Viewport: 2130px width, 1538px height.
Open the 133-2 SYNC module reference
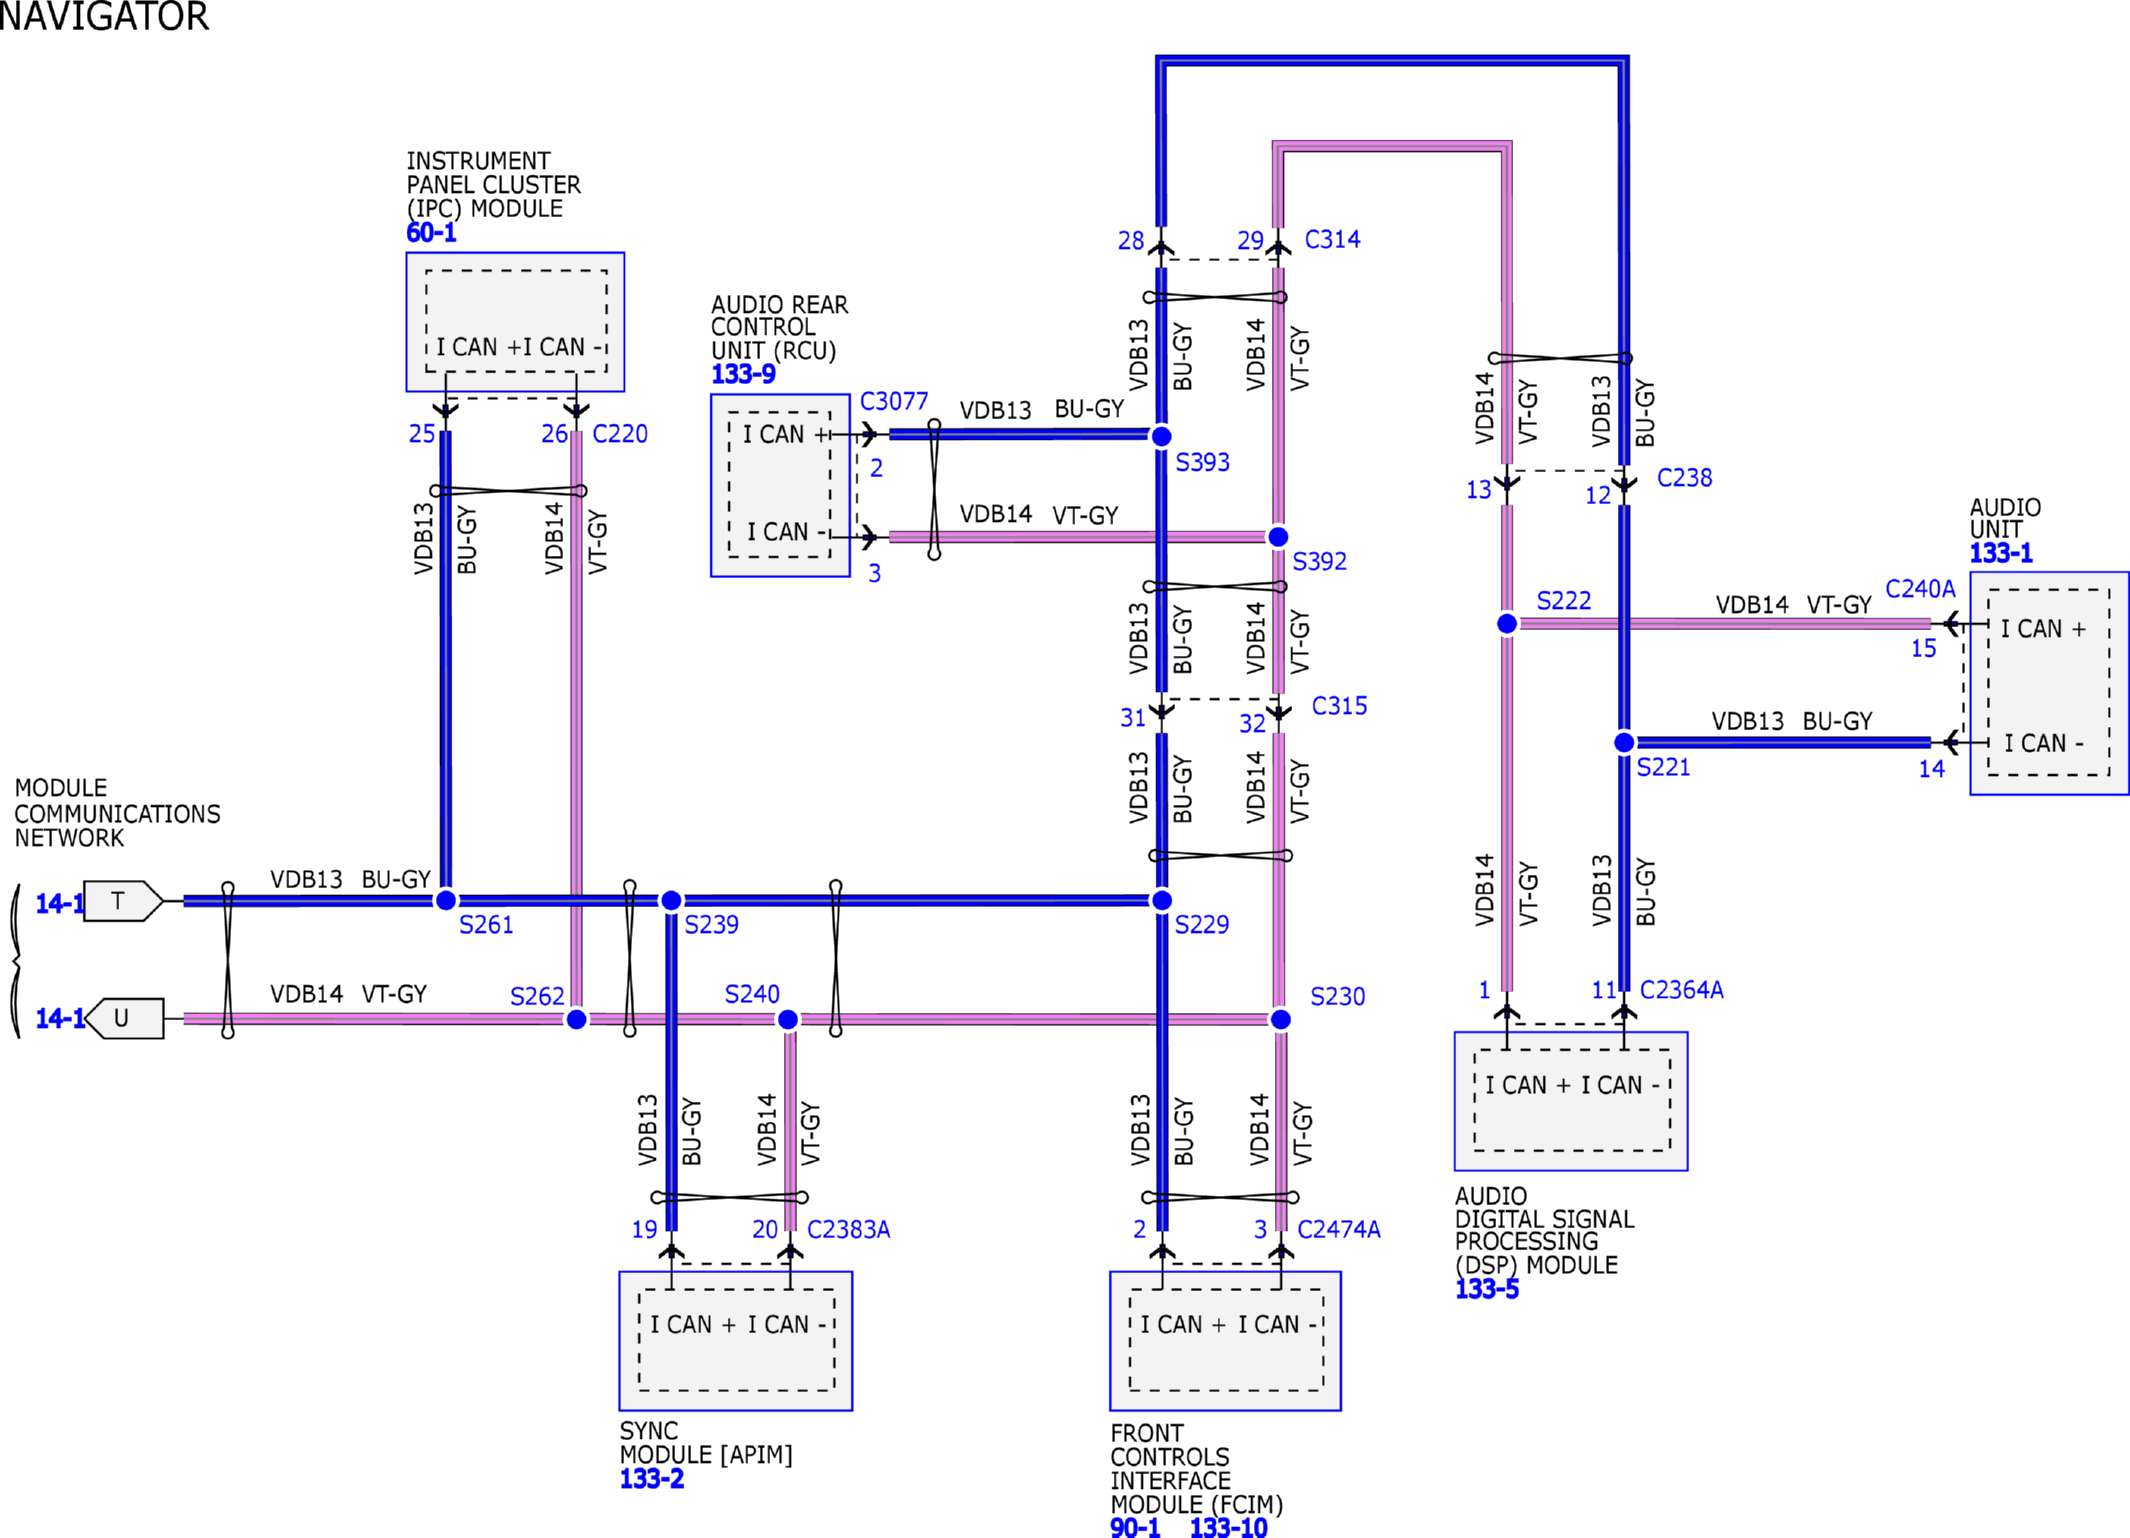click(x=651, y=1478)
